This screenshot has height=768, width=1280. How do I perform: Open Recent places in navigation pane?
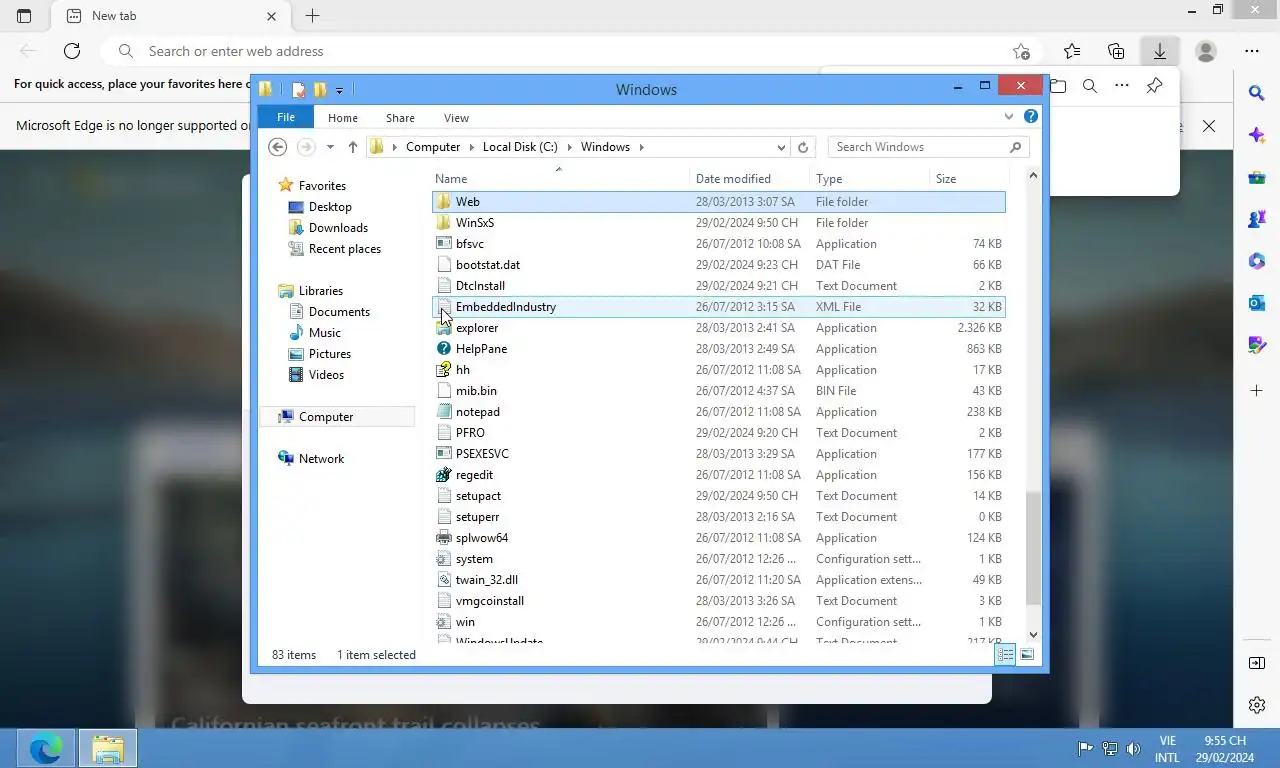pyautogui.click(x=344, y=249)
